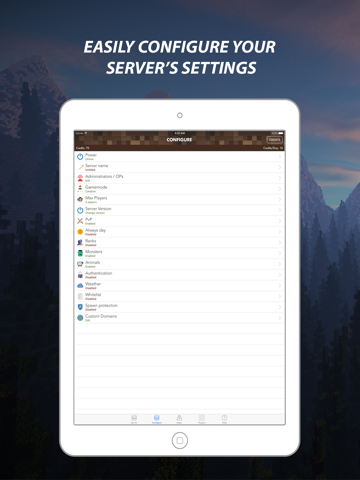Toggle the Whitelist setting row
Screen dimensions: 360x480
[179, 296]
